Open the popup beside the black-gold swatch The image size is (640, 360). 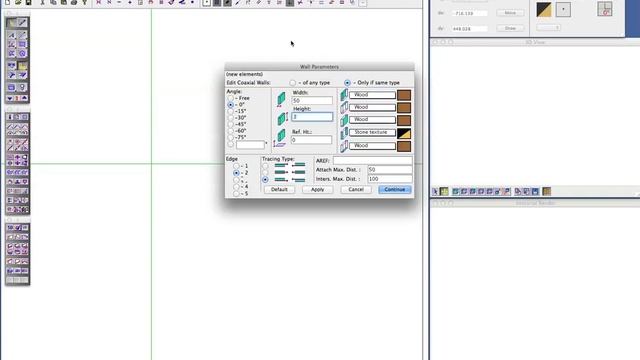(563, 9)
